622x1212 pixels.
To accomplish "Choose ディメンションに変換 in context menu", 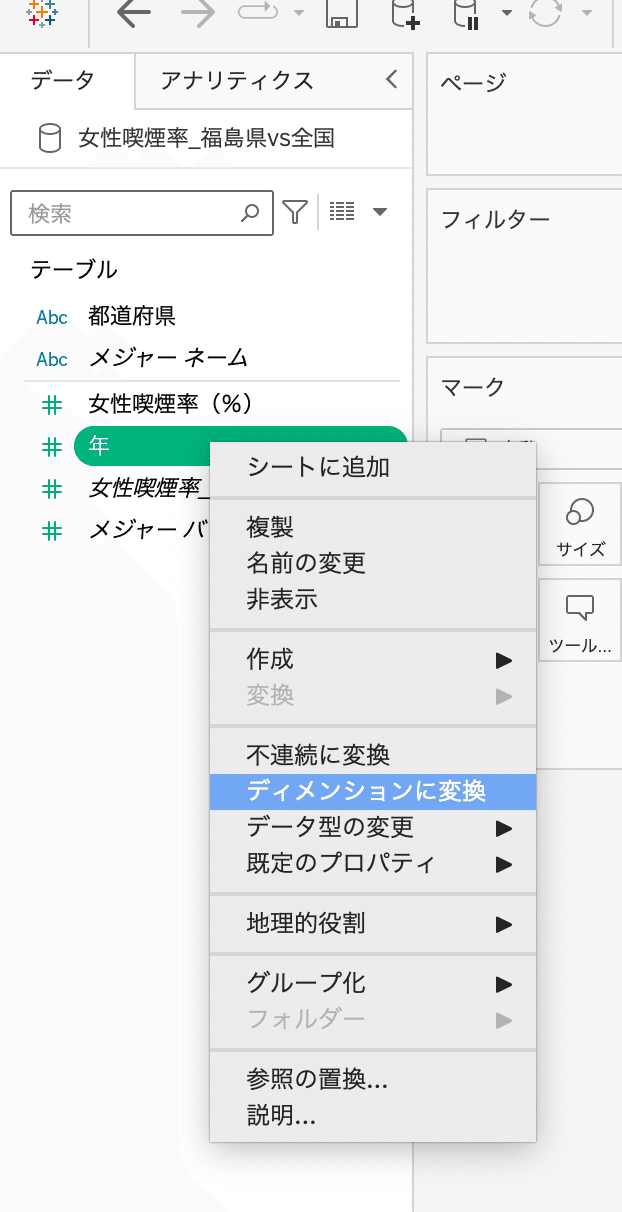I will click(x=373, y=791).
